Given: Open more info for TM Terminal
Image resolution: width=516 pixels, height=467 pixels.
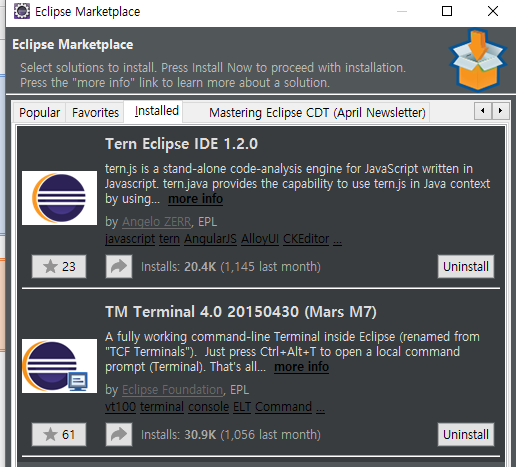Looking at the screenshot, I should coord(301,367).
